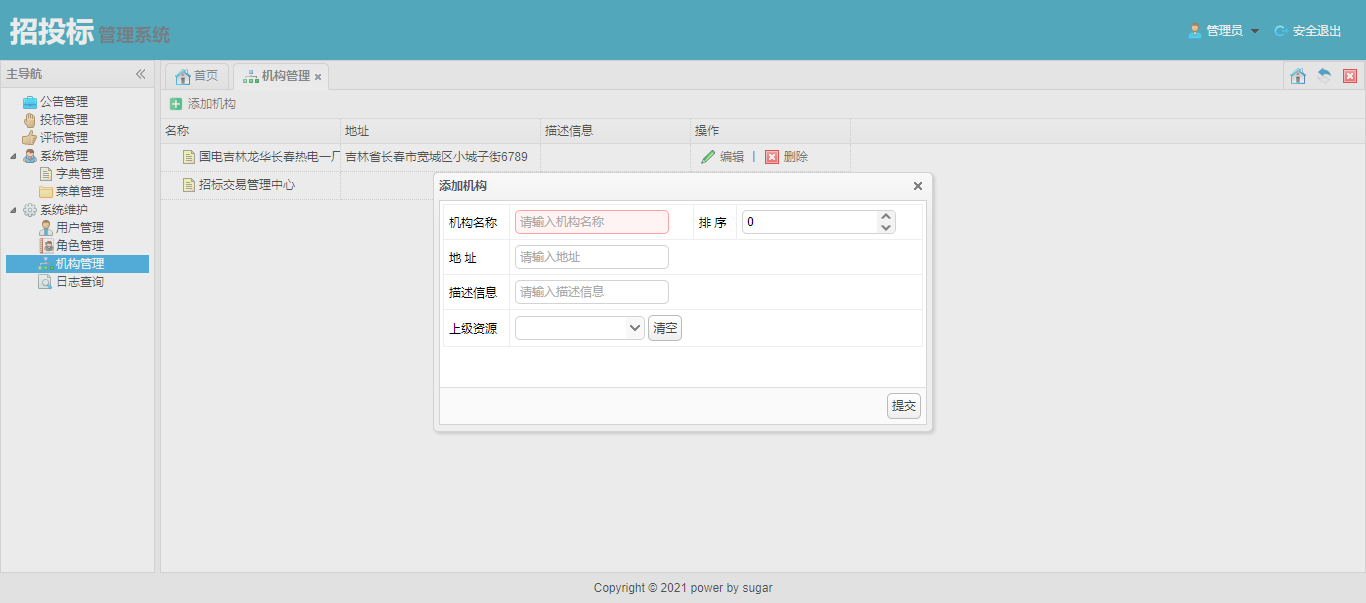Viewport: 1366px width, 603px height.
Task: Click the 地址 column header
Action: 441,131
